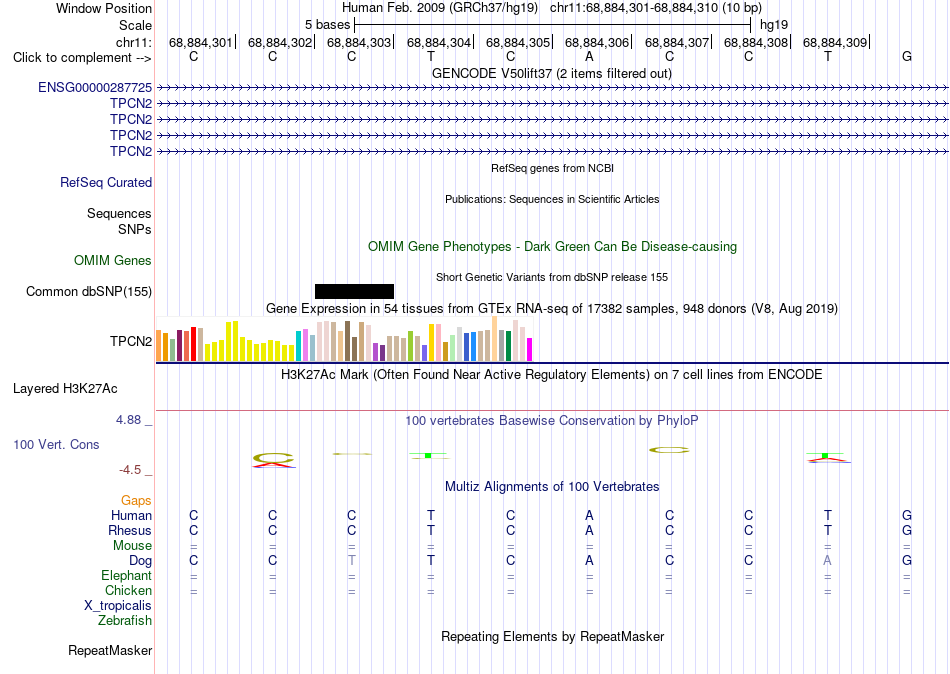Click the Zebrafish species row label
The height and width of the screenshot is (674, 950).
[125, 621]
